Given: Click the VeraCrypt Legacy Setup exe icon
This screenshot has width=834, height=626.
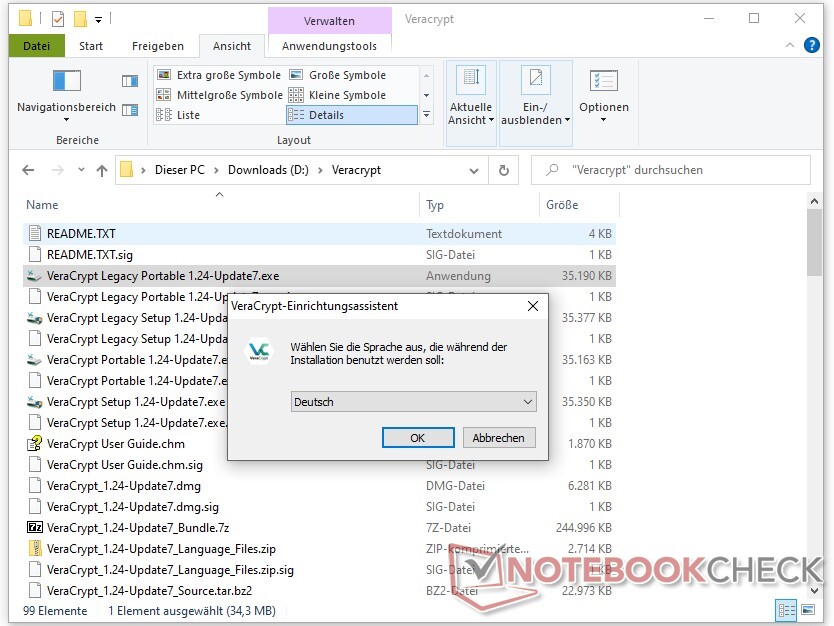Looking at the screenshot, I should point(35,318).
